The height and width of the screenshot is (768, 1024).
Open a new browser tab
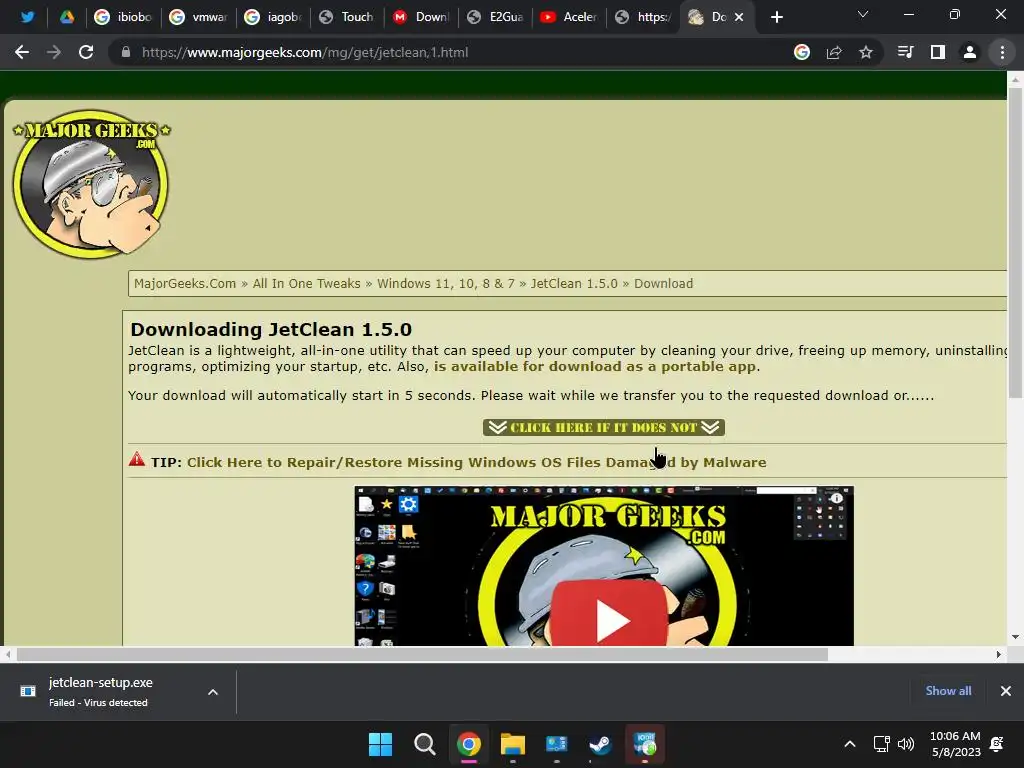(x=776, y=17)
